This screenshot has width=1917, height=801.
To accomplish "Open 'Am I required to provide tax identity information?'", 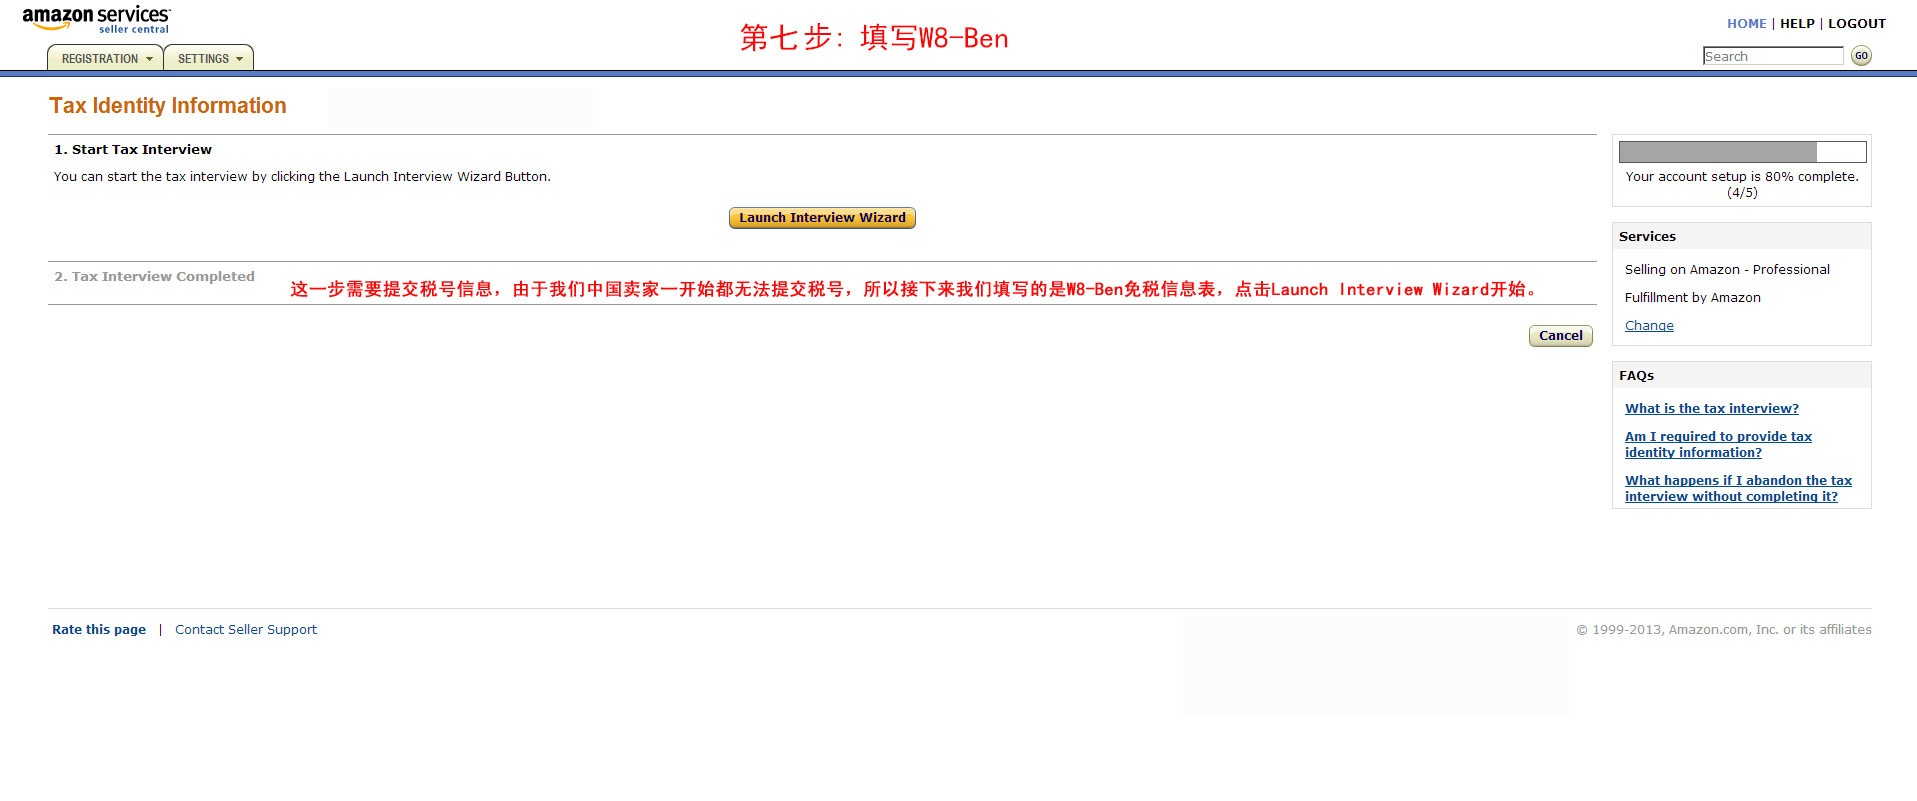I will [x=1718, y=444].
